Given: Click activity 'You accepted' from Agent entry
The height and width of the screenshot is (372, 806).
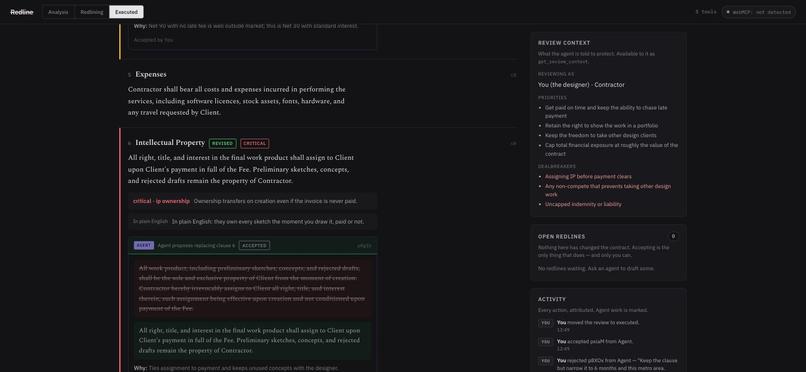Looking at the screenshot, I should (595, 342).
